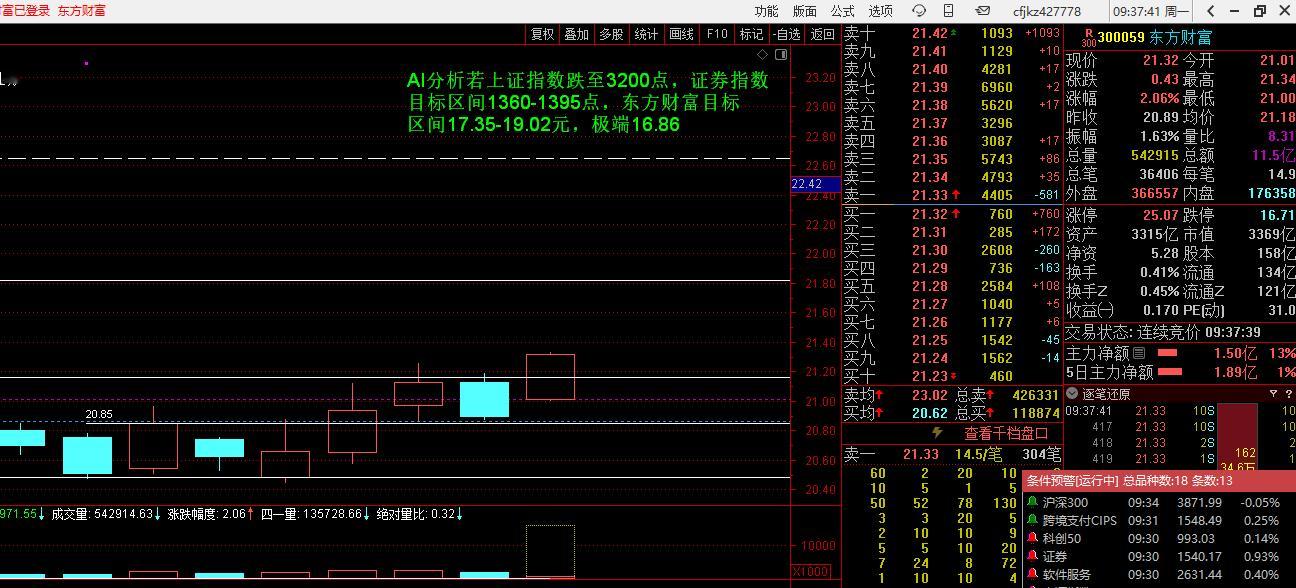The height and width of the screenshot is (588, 1296).
Task: Click the latest red hollow candlestick
Action: coord(550,377)
